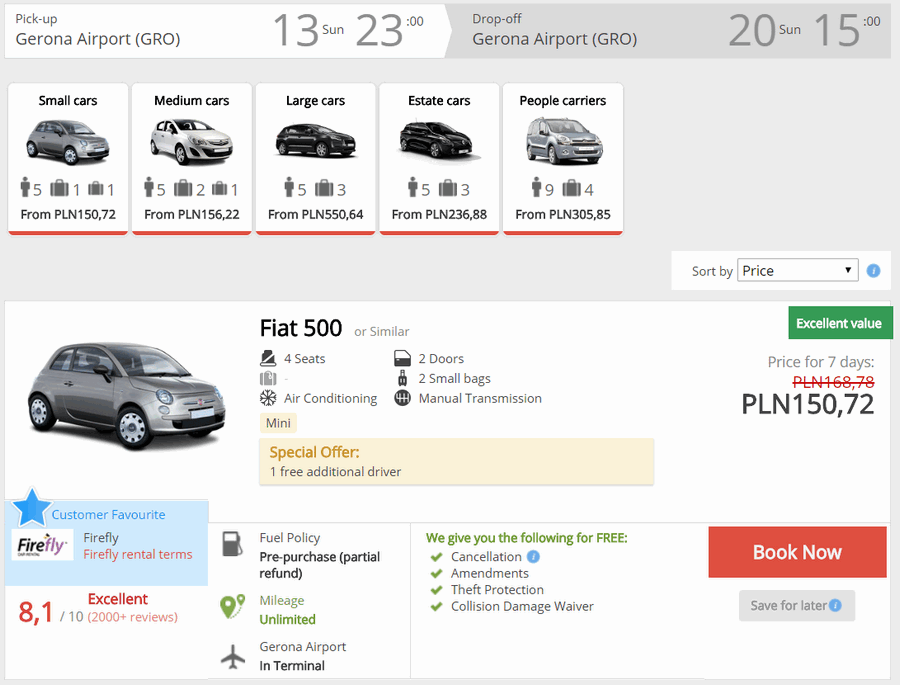Open the Sort by Price dropdown

797,270
